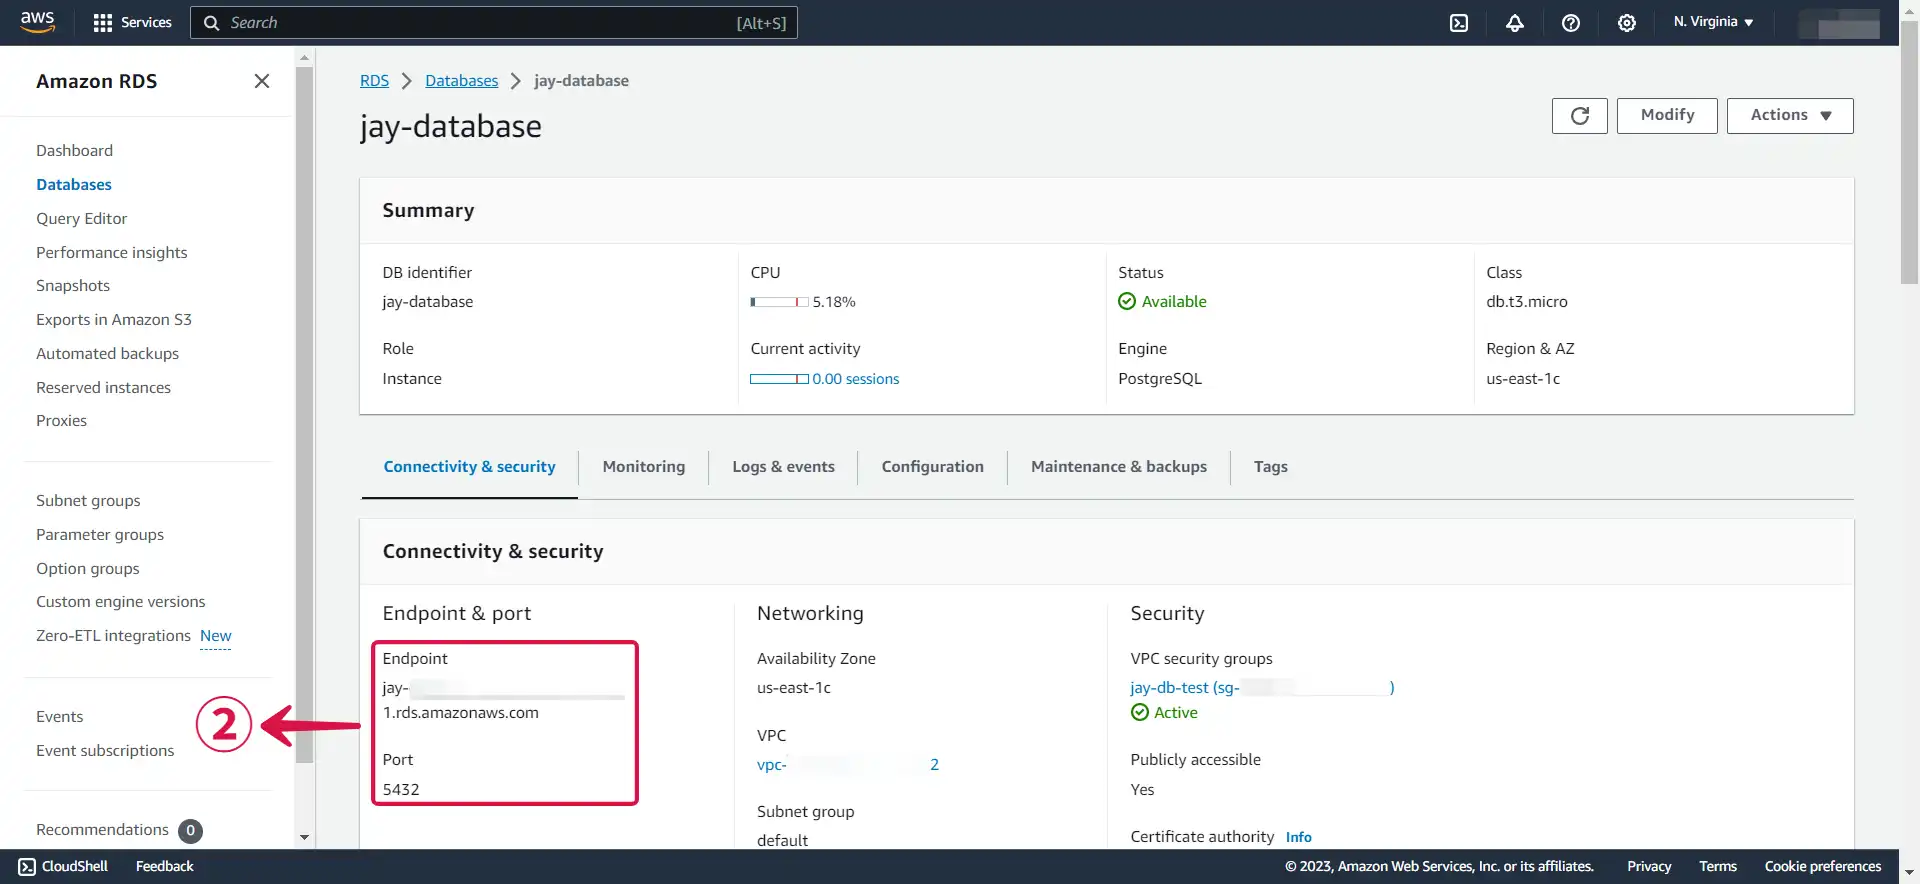Viewport: 1920px width, 884px height.
Task: Open Subnet groups
Action: [x=88, y=501]
